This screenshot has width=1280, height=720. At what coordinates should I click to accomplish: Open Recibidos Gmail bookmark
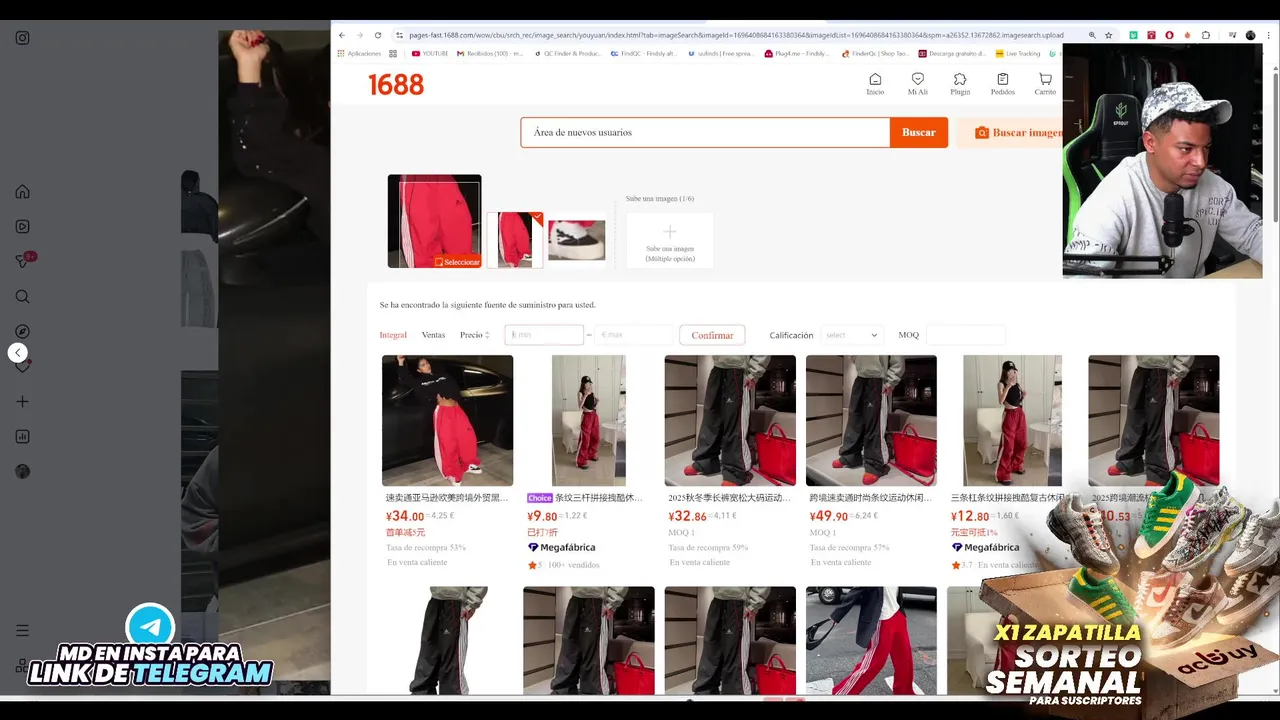(x=490, y=54)
